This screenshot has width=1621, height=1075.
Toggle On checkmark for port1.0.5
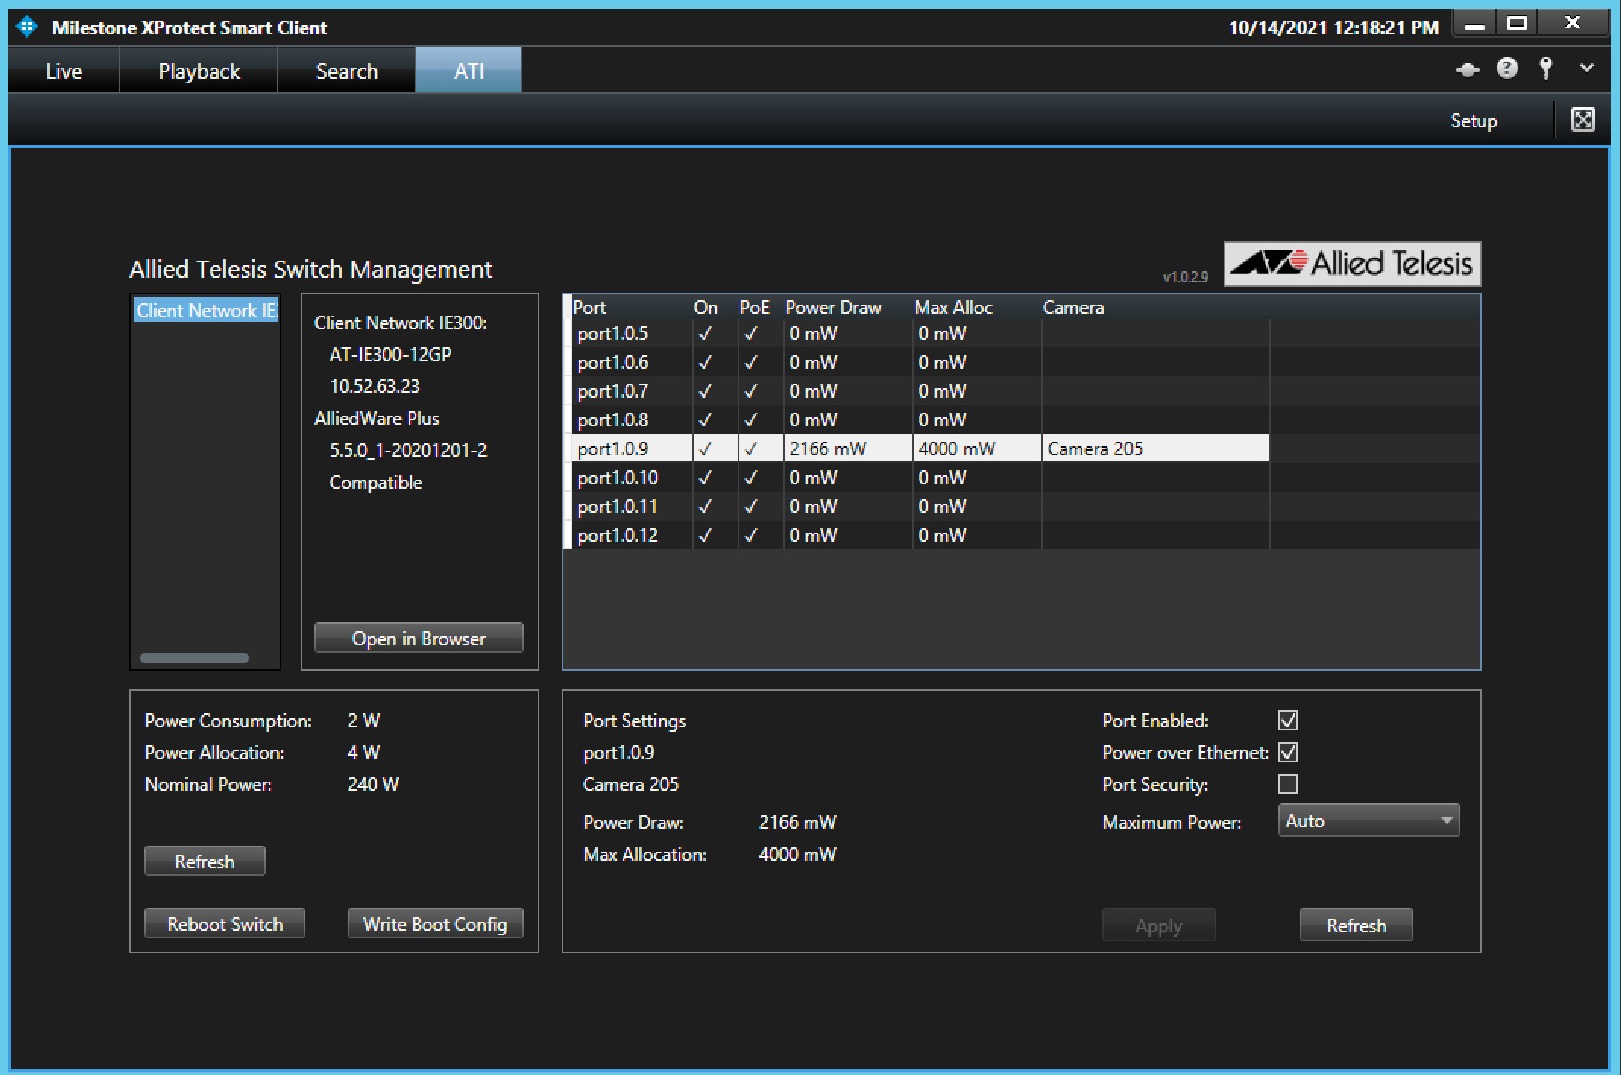(x=706, y=333)
